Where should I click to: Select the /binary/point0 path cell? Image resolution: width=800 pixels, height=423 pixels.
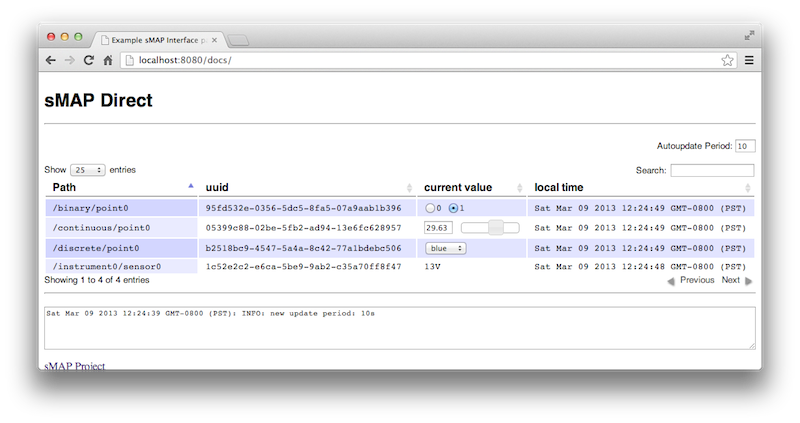(x=121, y=208)
